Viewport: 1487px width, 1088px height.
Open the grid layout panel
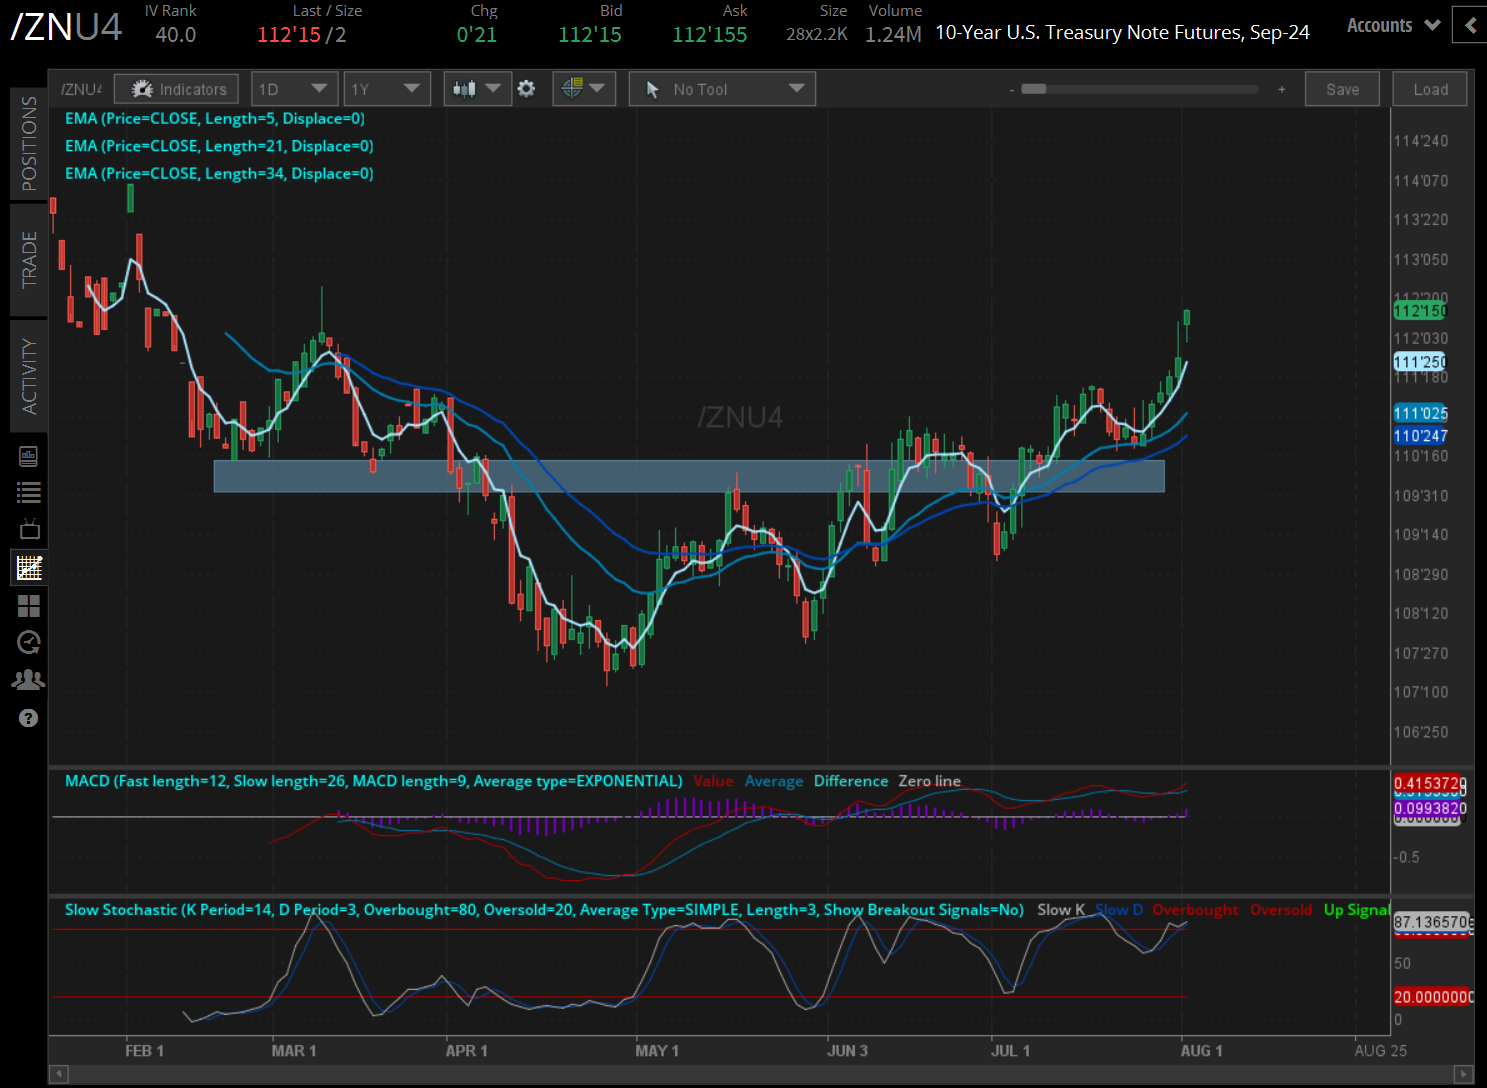[28, 605]
